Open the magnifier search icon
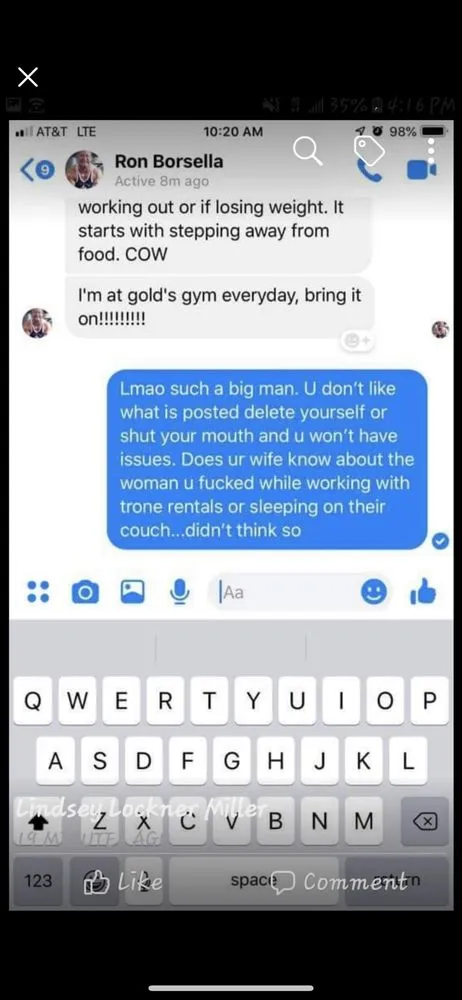 (308, 152)
